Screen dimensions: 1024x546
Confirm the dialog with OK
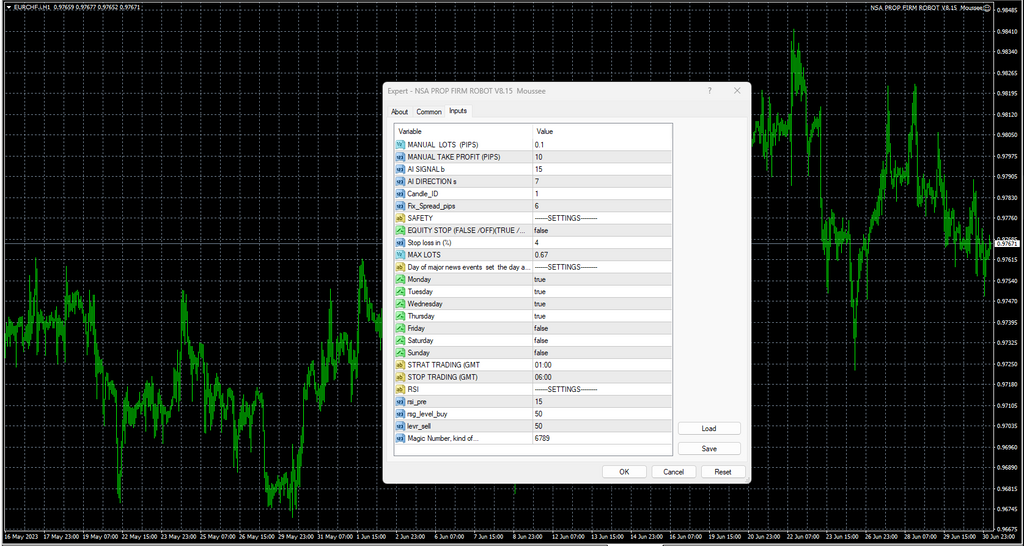tap(624, 472)
